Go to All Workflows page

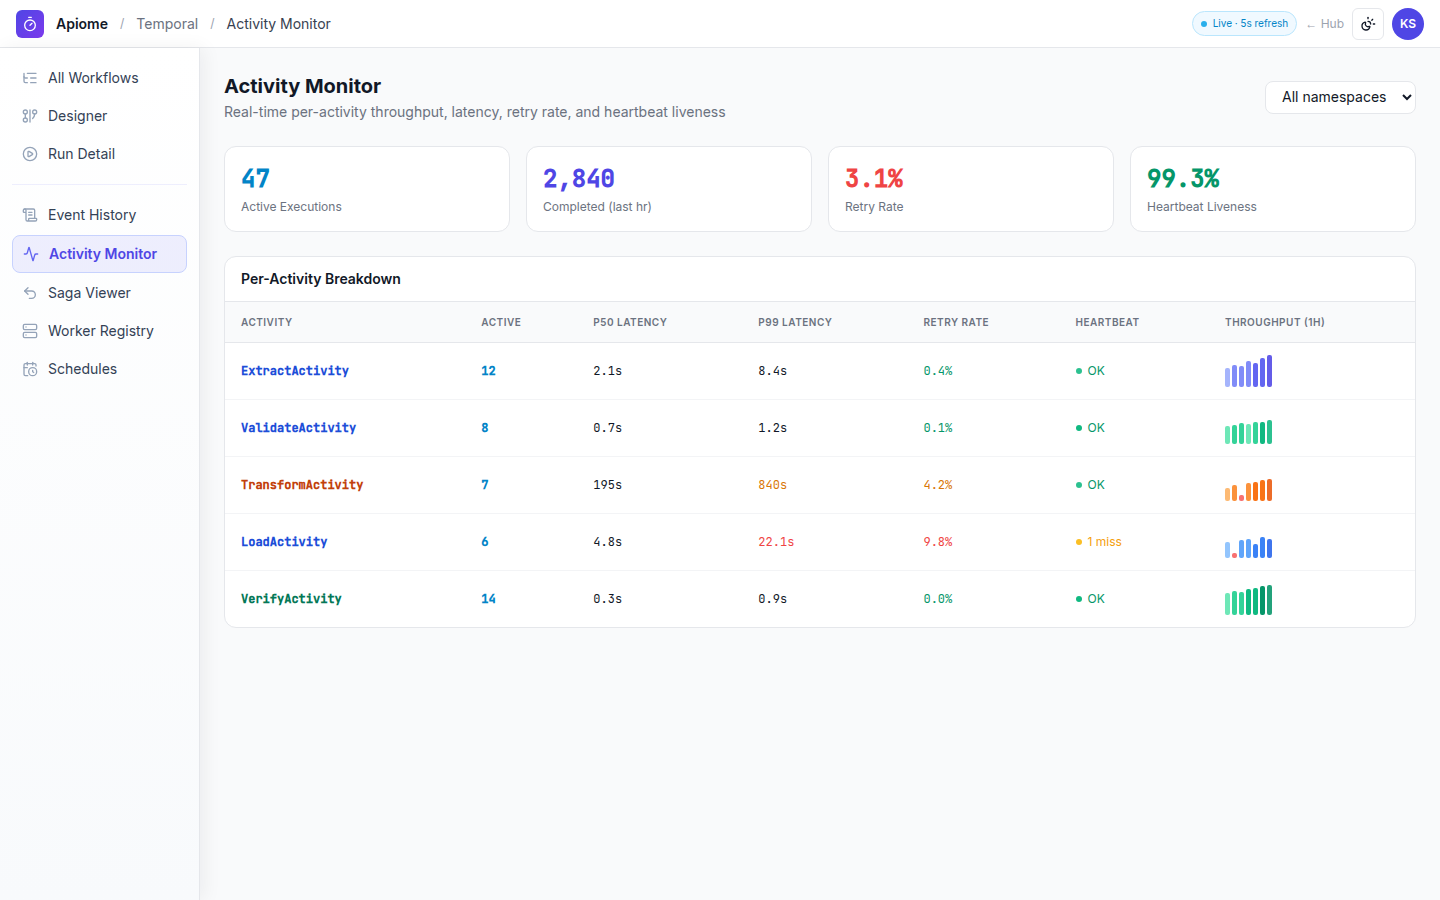[99, 78]
